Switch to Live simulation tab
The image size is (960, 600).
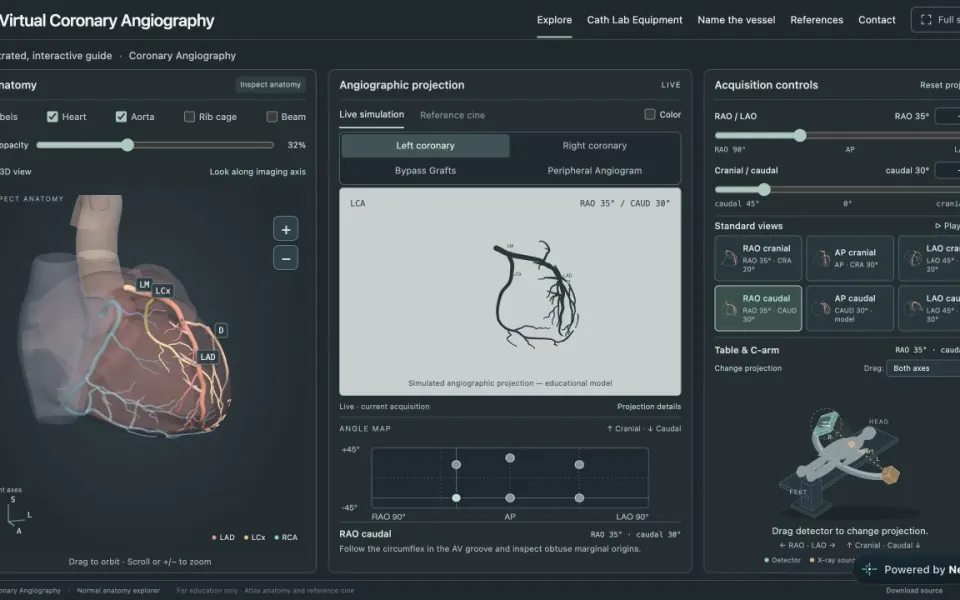(x=372, y=114)
